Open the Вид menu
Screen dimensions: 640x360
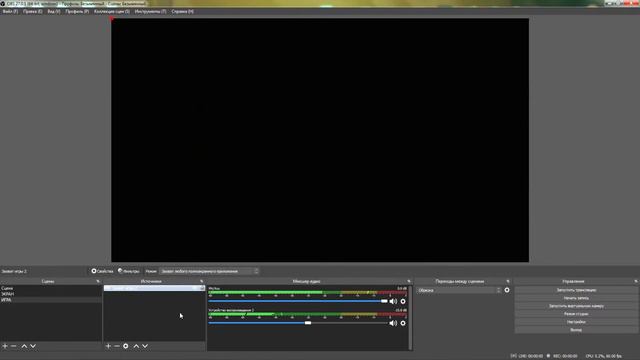click(x=53, y=11)
